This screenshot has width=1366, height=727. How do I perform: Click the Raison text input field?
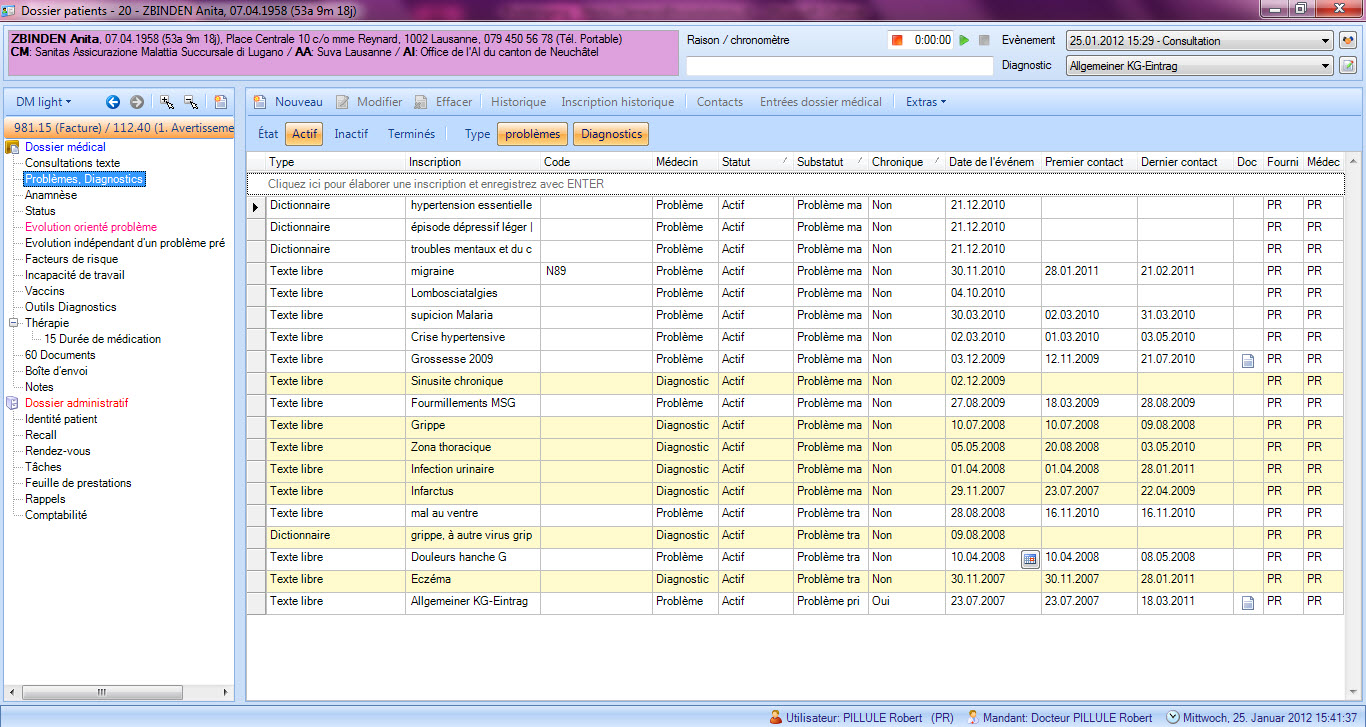point(840,66)
